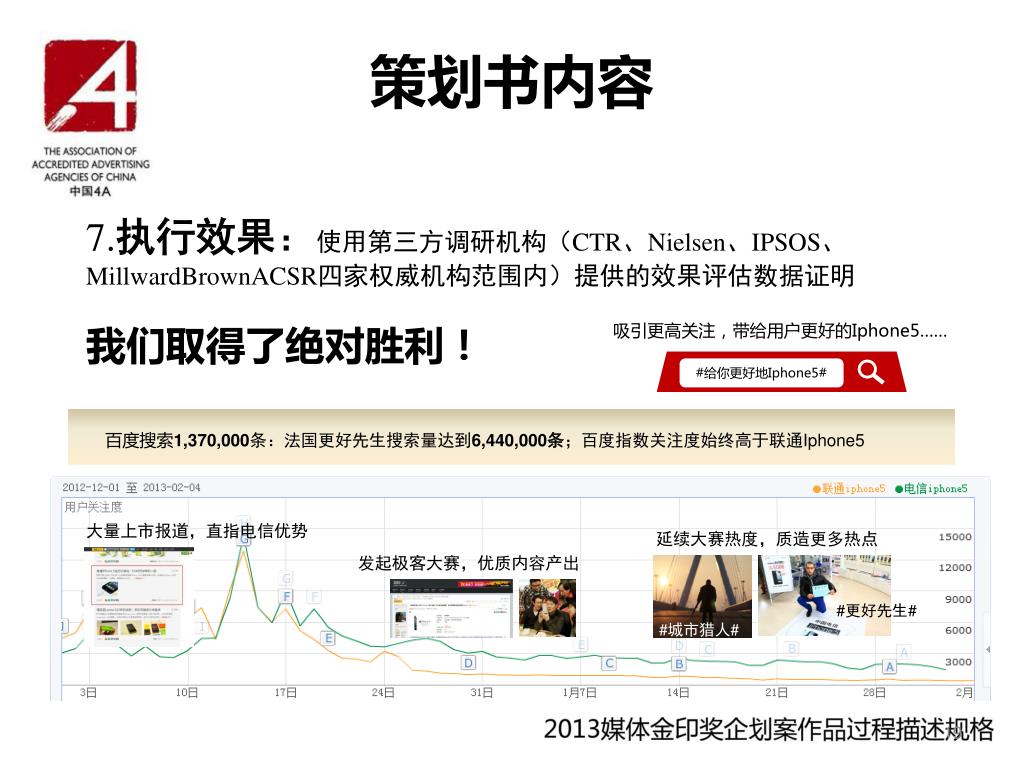Viewport: 1024px width, 768px height.
Task: Click the red 4A association logo
Action: point(90,86)
